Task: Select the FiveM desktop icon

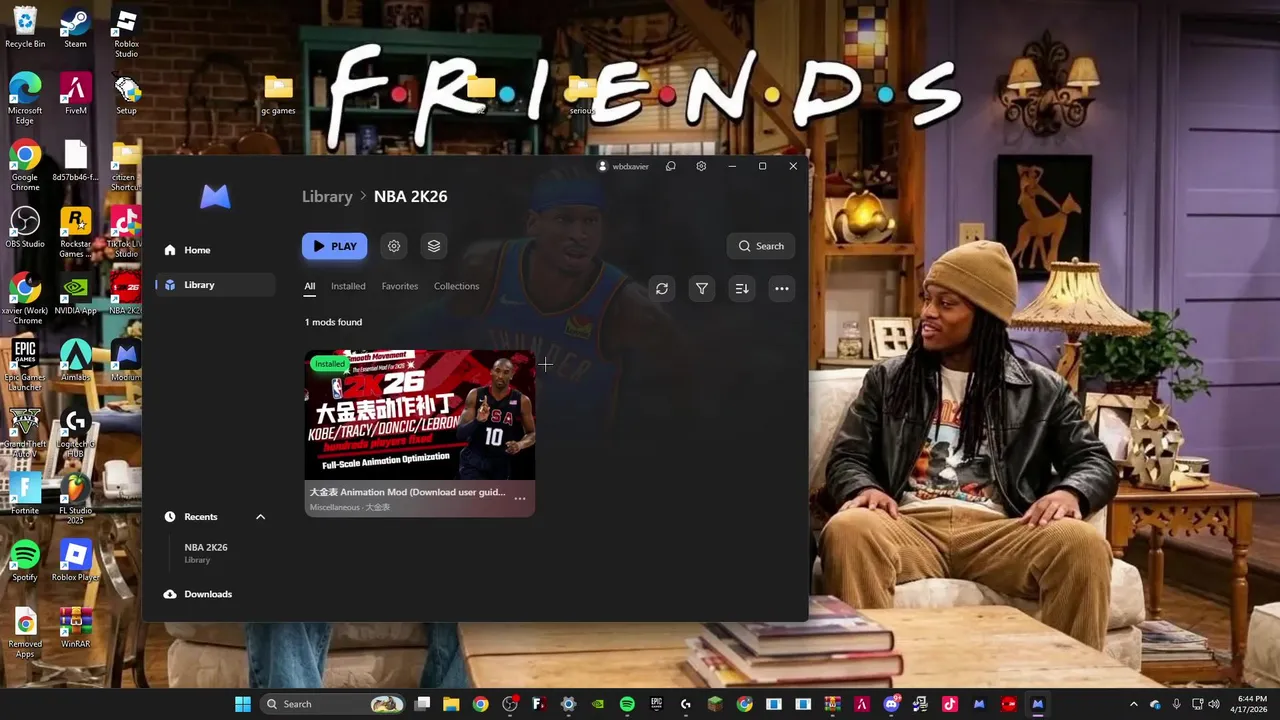Action: tap(75, 93)
